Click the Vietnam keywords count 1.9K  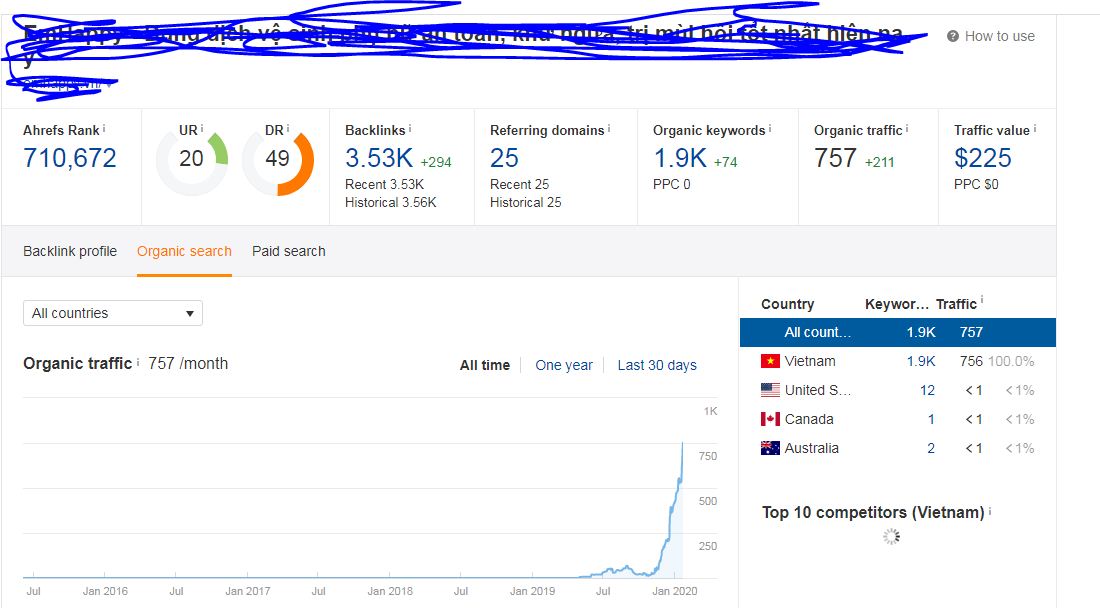pos(921,361)
